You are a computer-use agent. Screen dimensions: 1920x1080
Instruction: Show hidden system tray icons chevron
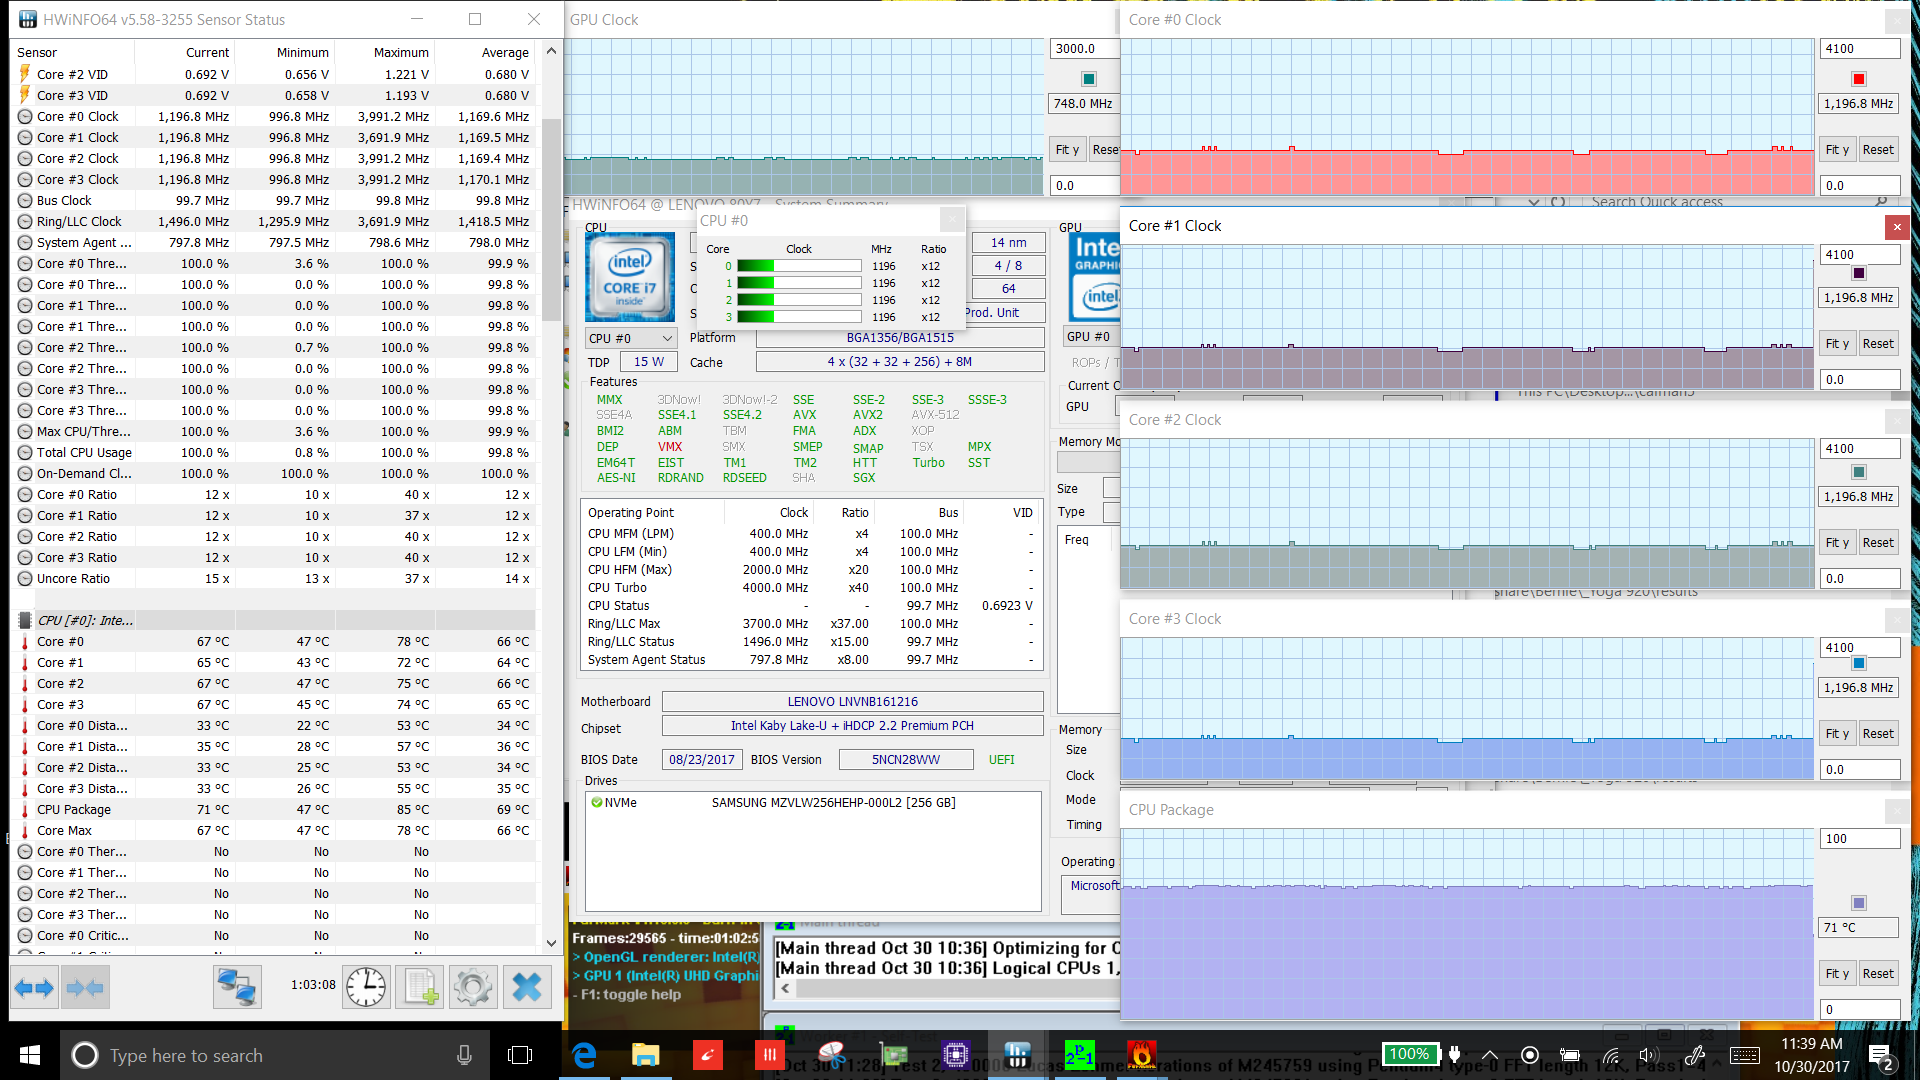1489,1055
